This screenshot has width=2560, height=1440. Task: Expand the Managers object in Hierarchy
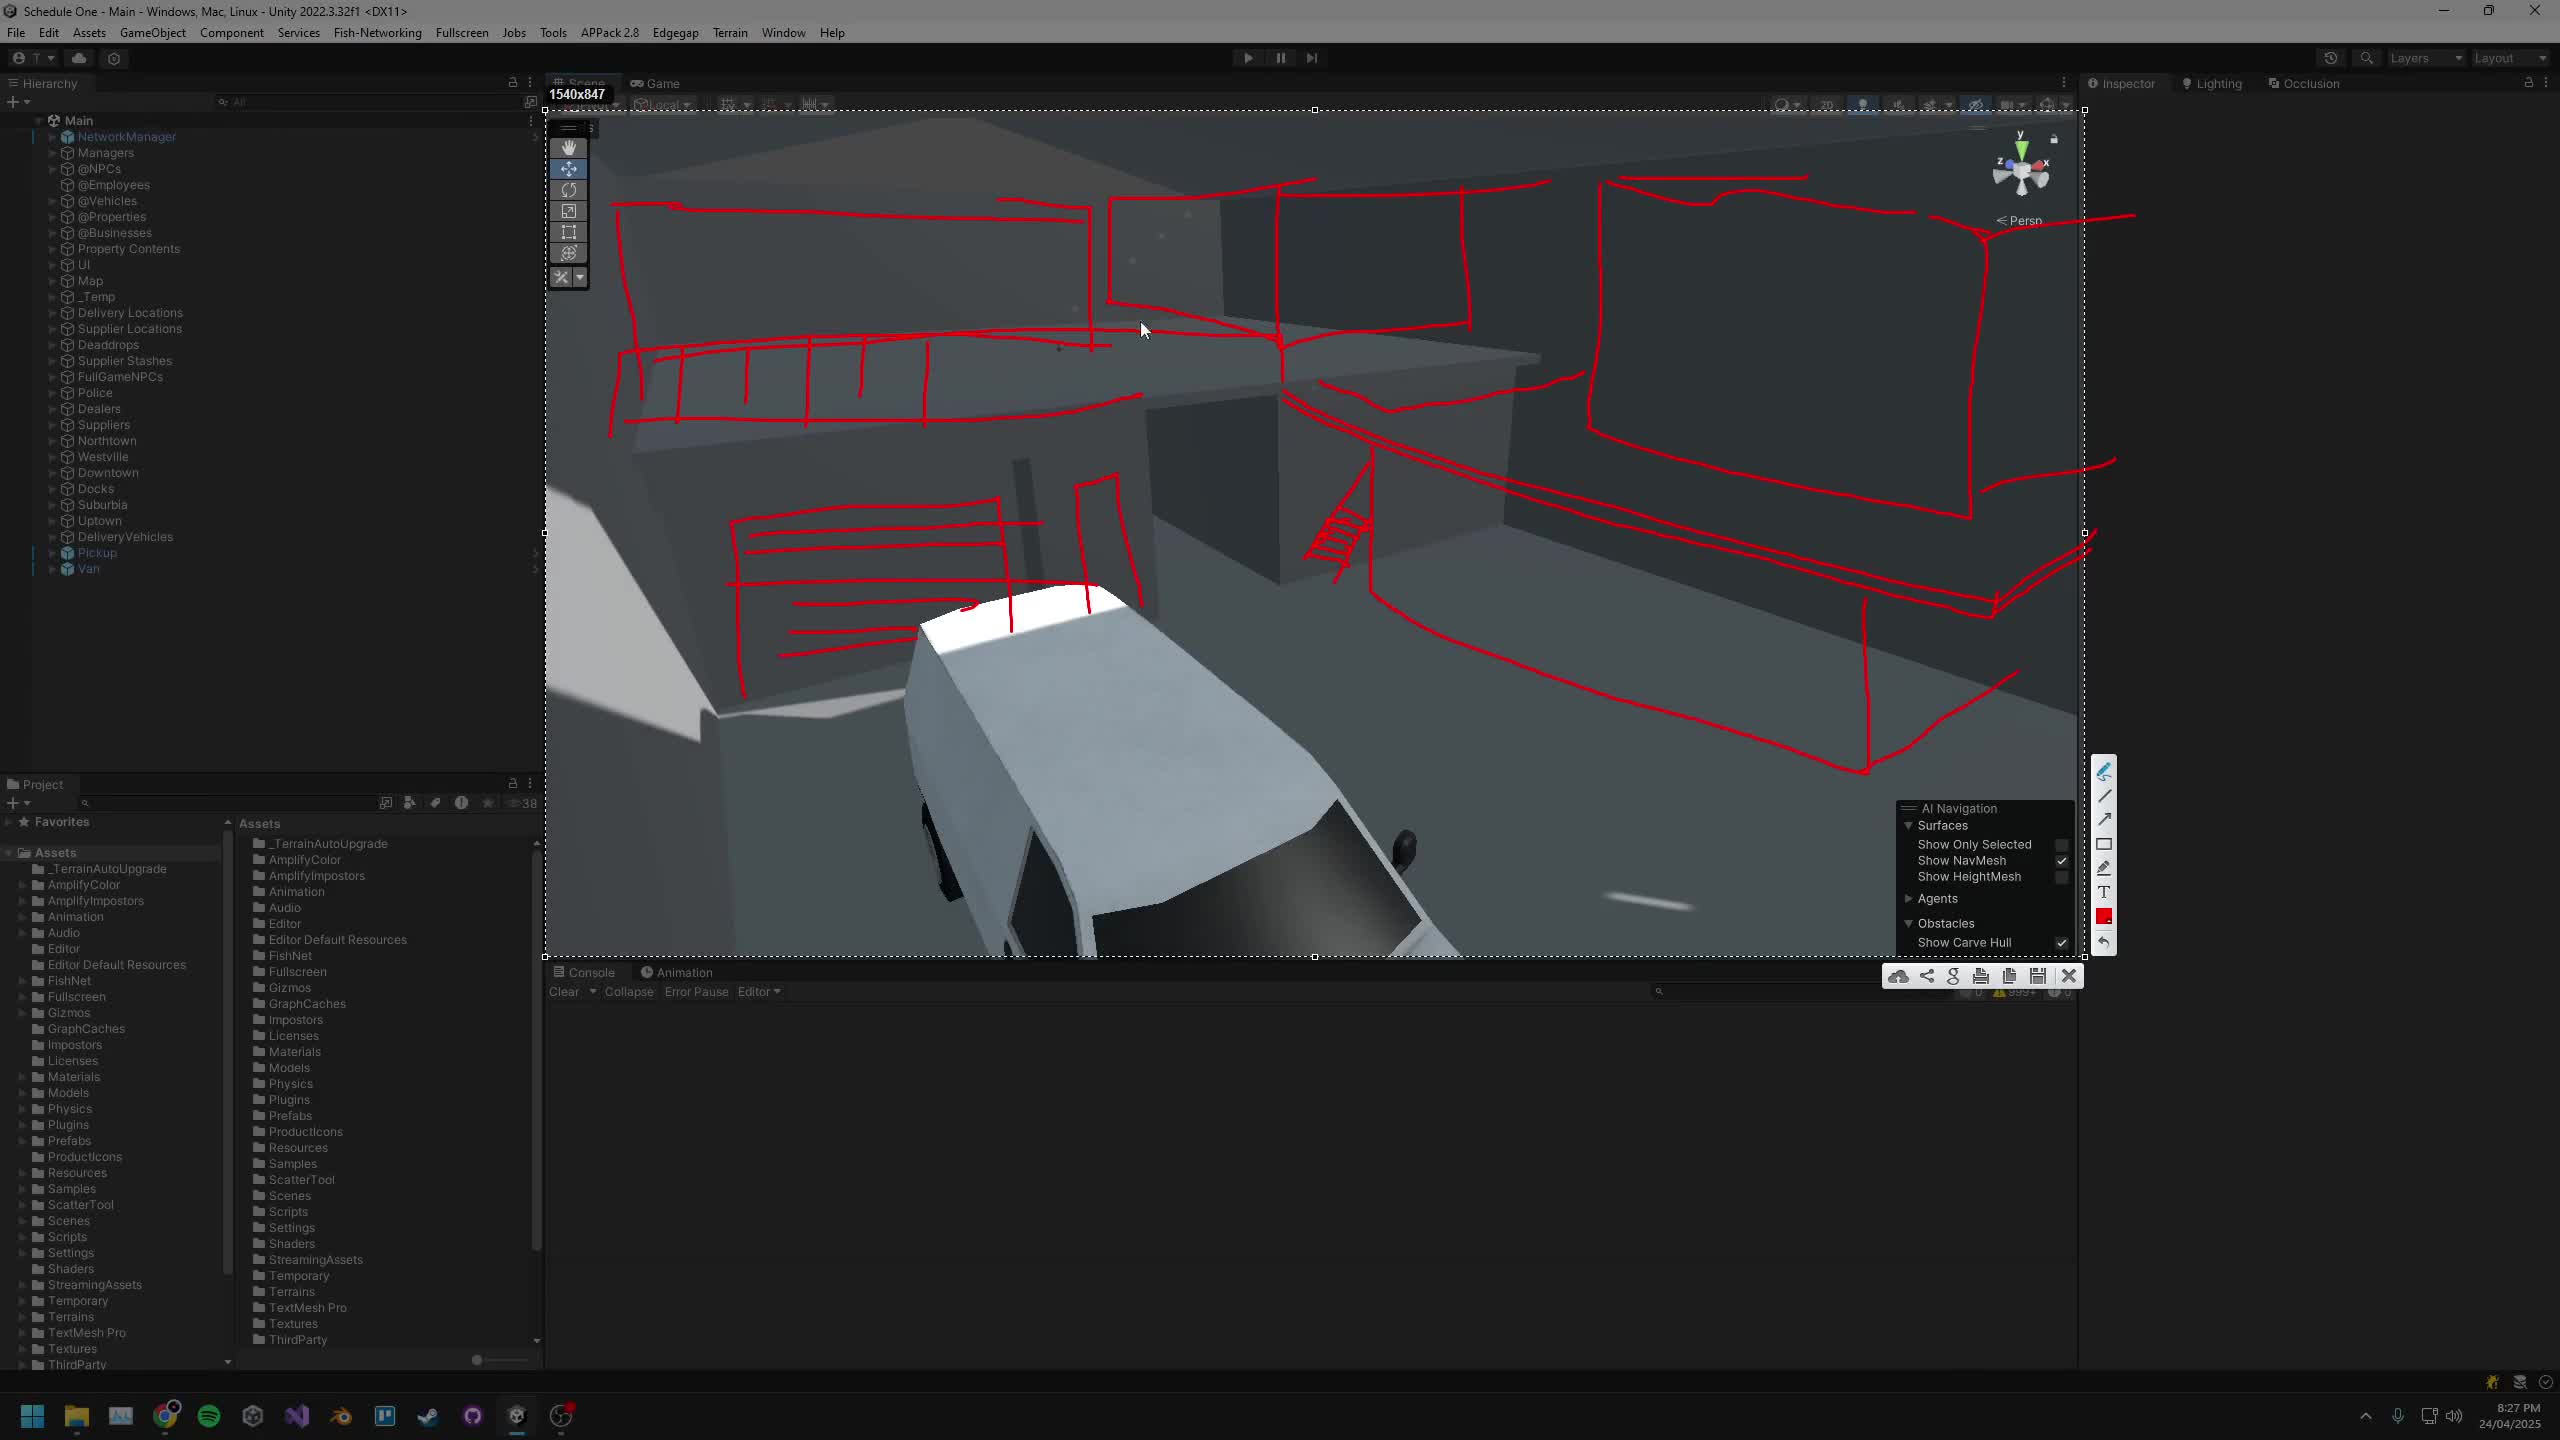click(52, 153)
